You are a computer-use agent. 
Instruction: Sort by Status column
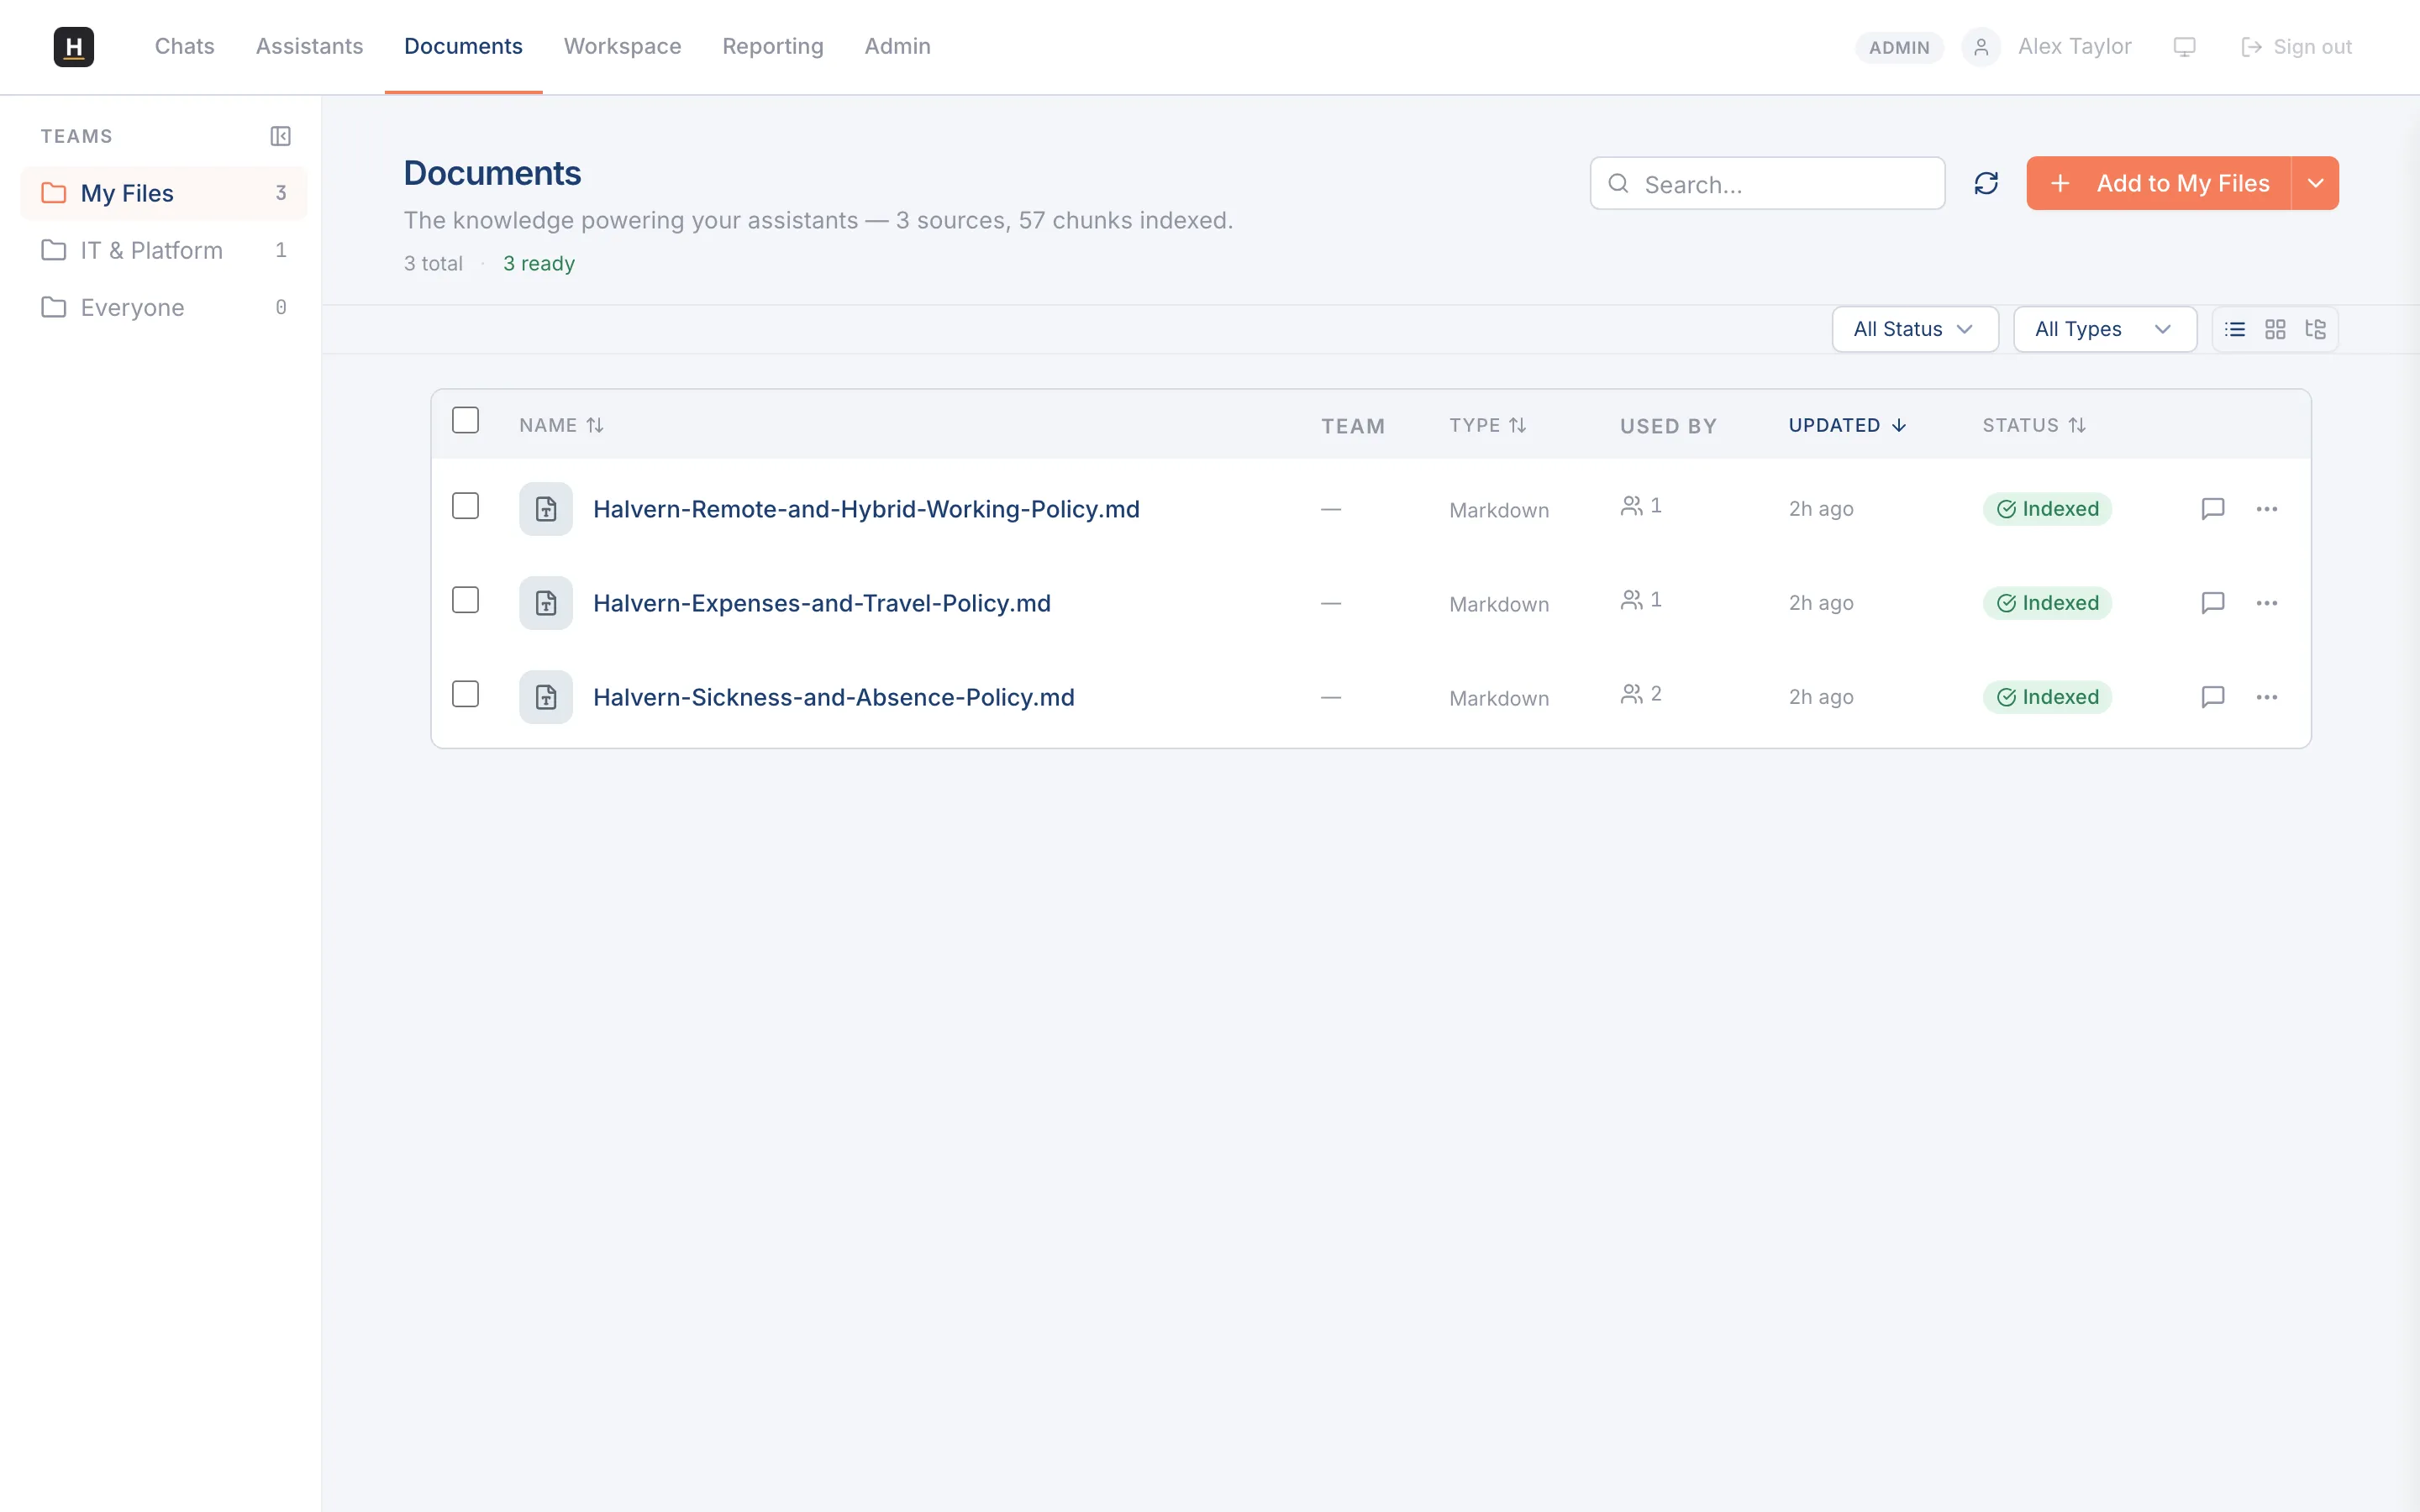pyautogui.click(x=2034, y=425)
